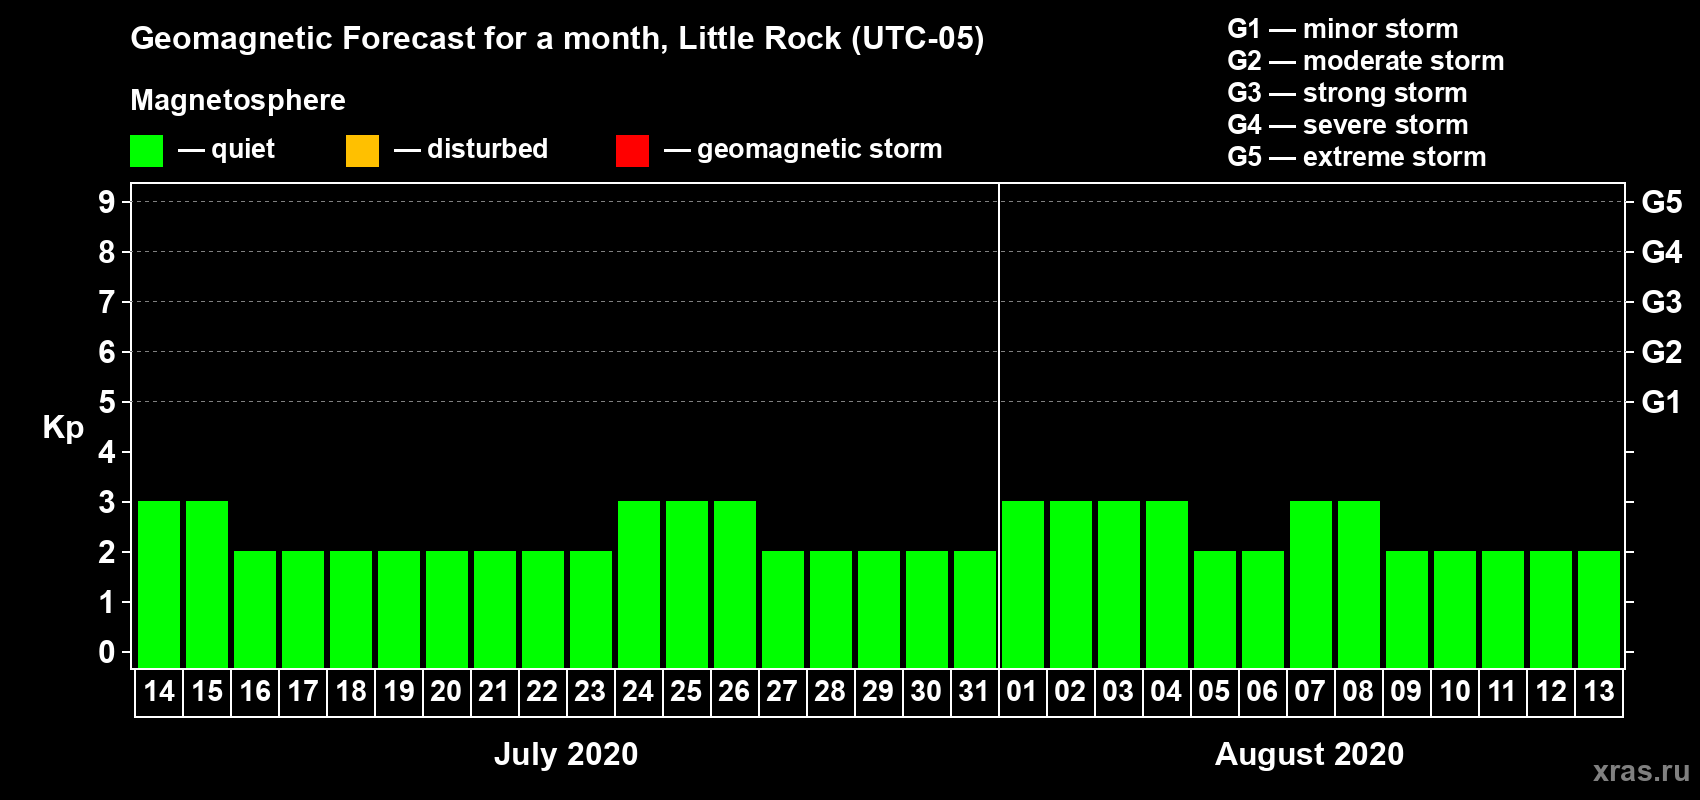Click the 'August 2020' month label
Screen dimensions: 1700x800
pyautogui.click(x=1310, y=754)
